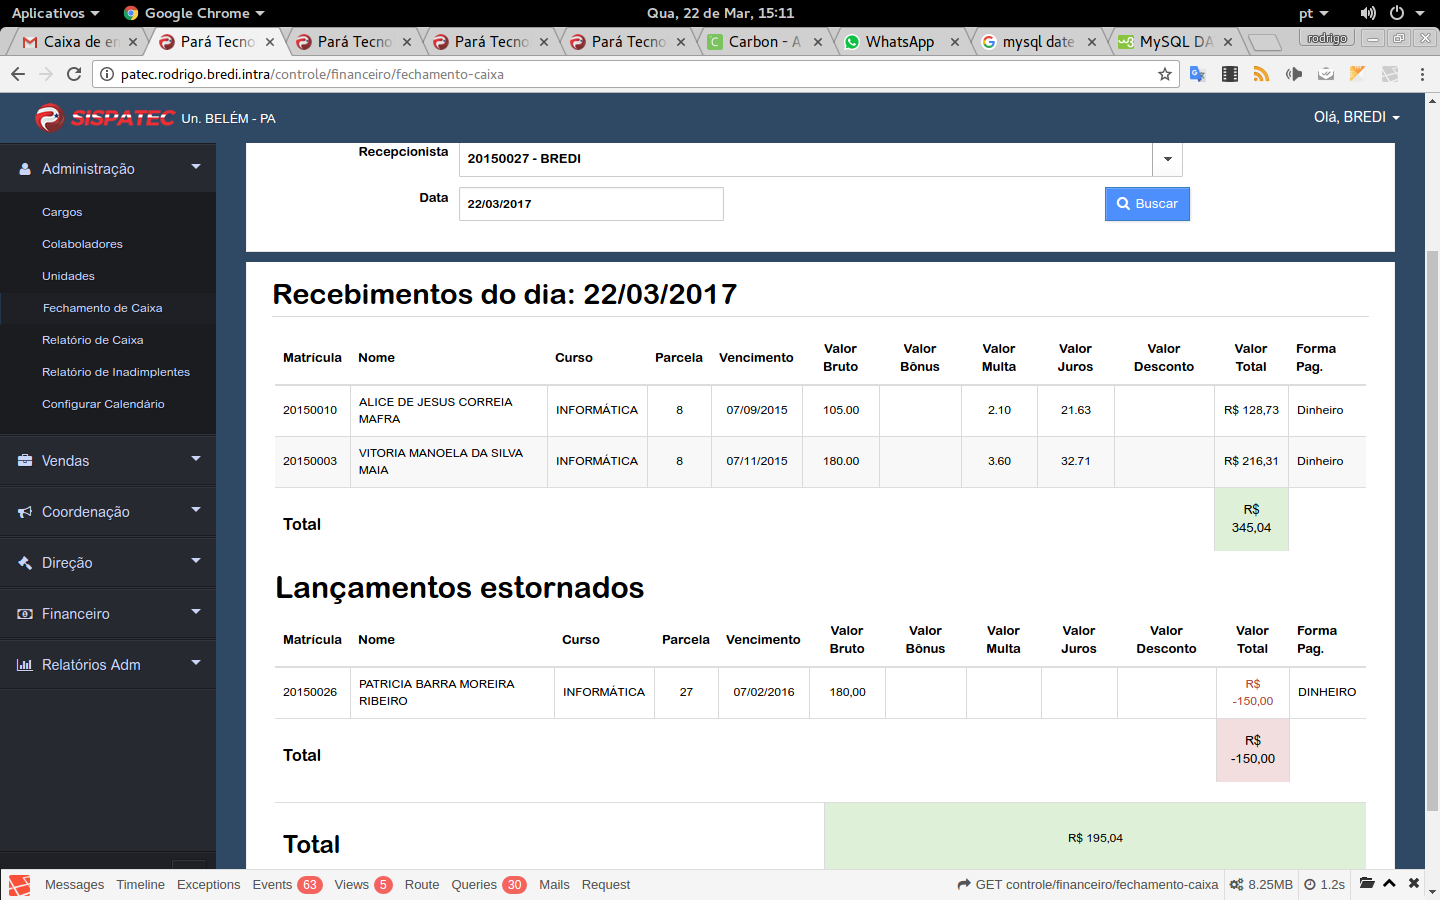Go back to the previous page
Image resolution: width=1440 pixels, height=900 pixels.
pos(18,74)
